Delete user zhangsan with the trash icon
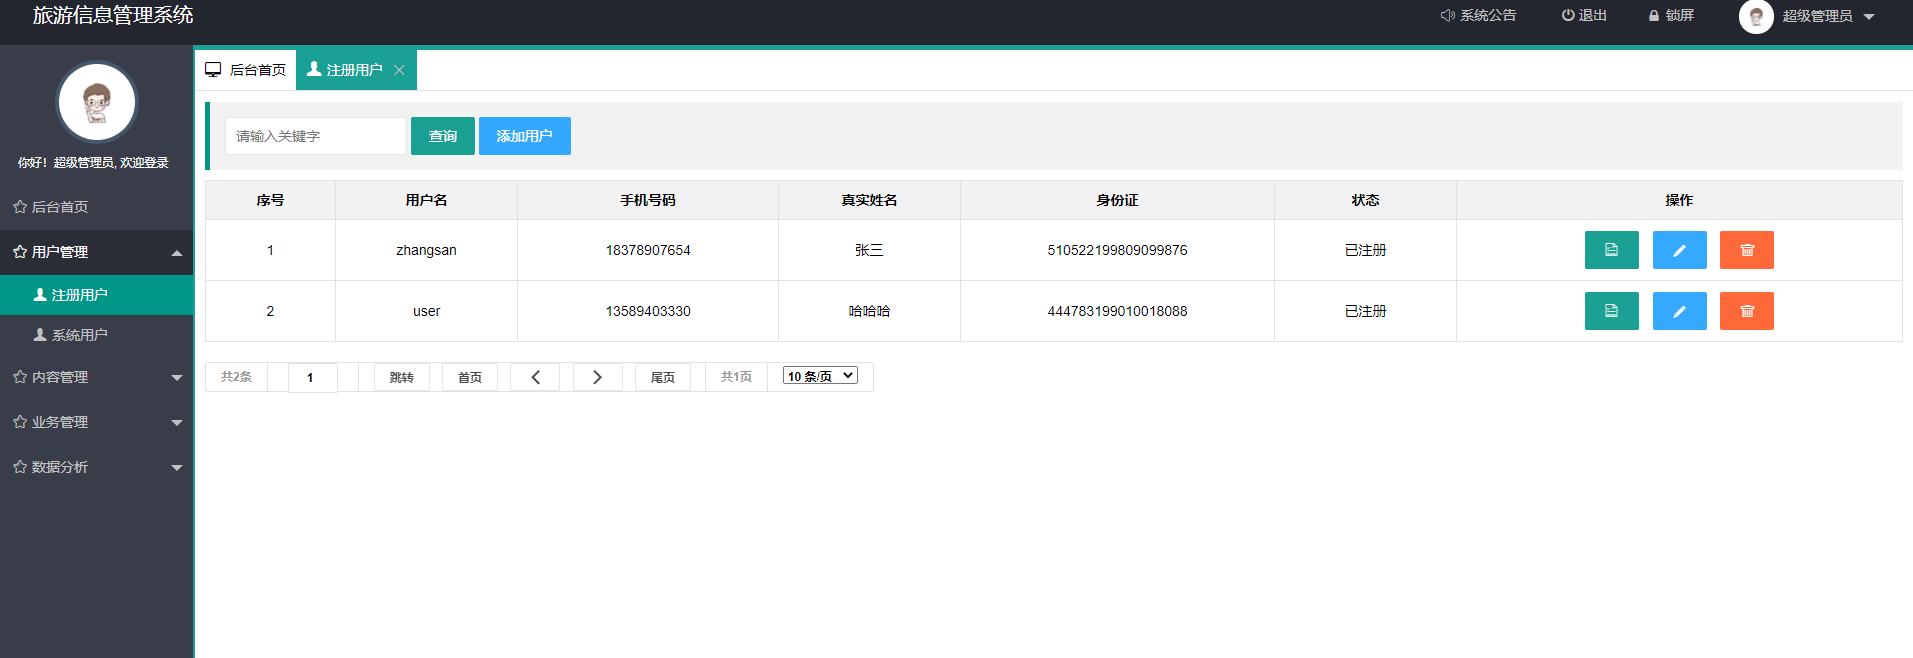This screenshot has width=1913, height=658. click(x=1746, y=250)
